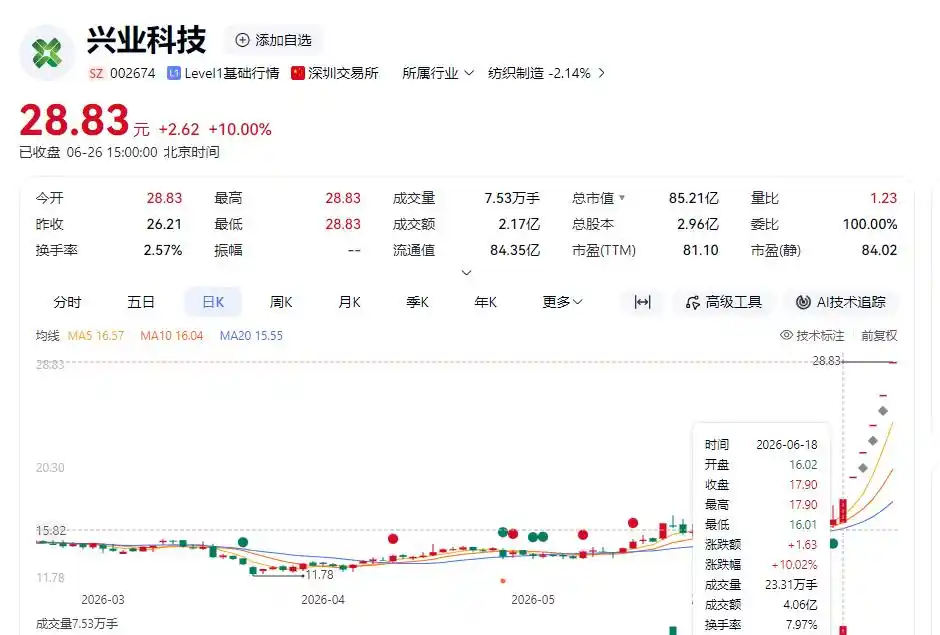This screenshot has height=635, width=940.
Task: Click the 2026-04 date axis label
Action: pos(323,599)
